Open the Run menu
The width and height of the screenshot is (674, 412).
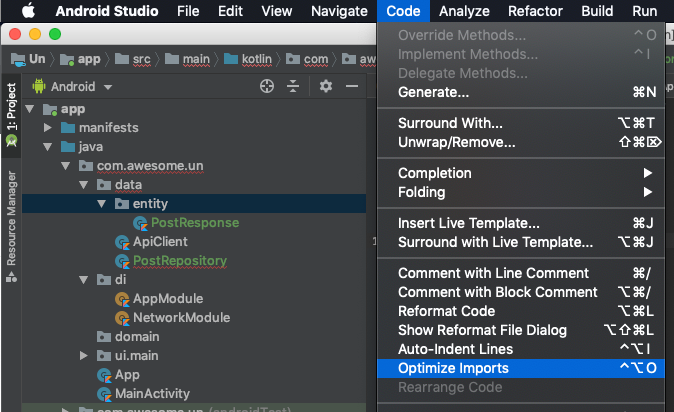pyautogui.click(x=644, y=11)
